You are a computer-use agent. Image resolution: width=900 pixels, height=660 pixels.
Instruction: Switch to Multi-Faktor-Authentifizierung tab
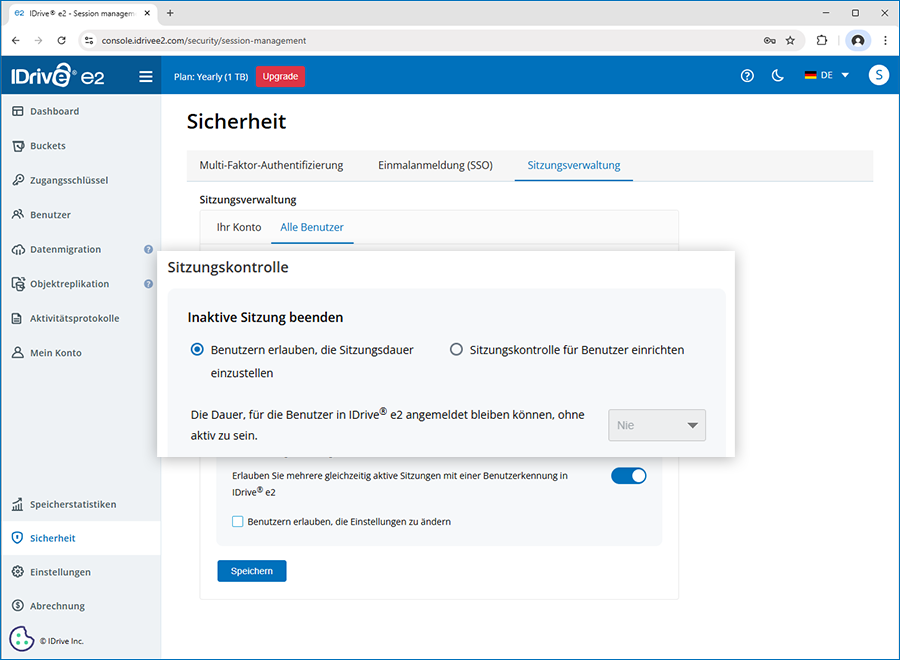[271, 165]
